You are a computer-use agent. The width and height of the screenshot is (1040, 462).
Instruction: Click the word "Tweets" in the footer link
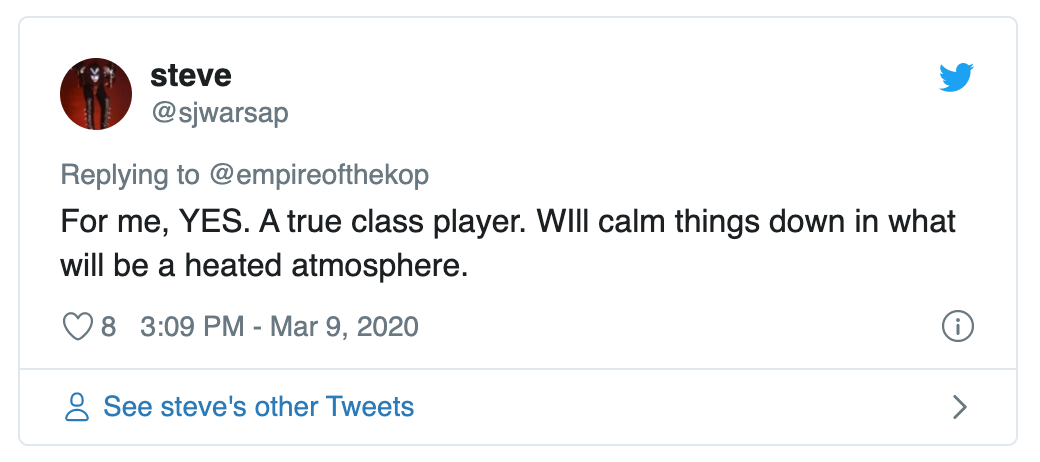click(x=374, y=406)
